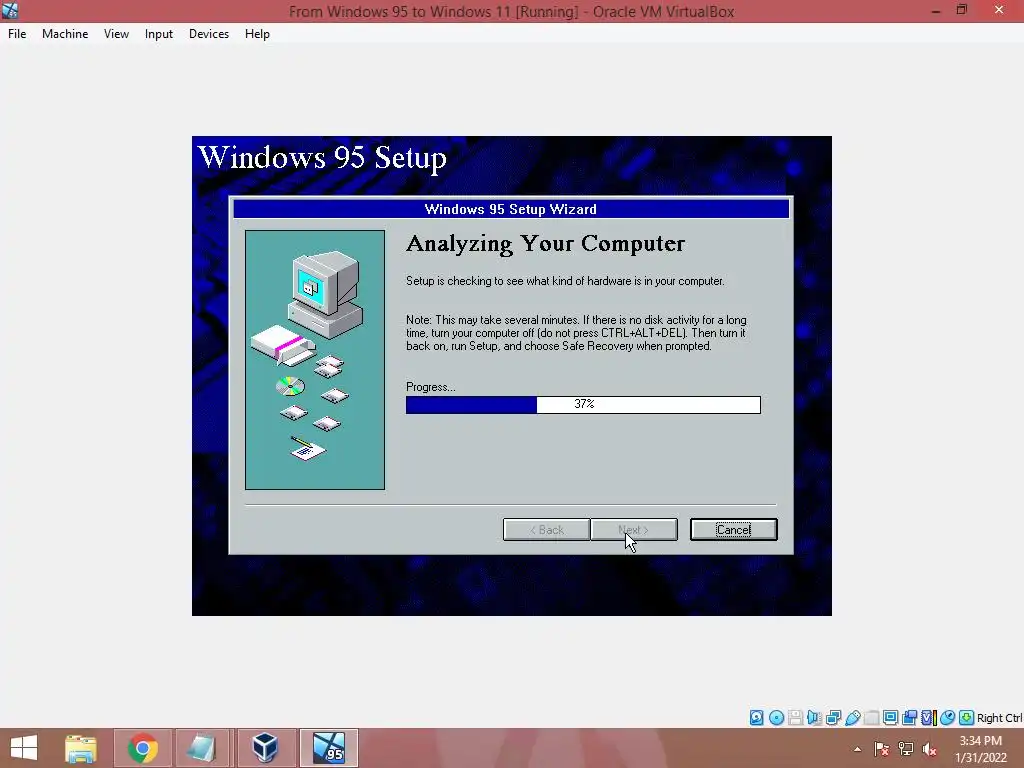The height and width of the screenshot is (768, 1024).
Task: Click the notebook app taskbar icon
Action: tap(202, 748)
